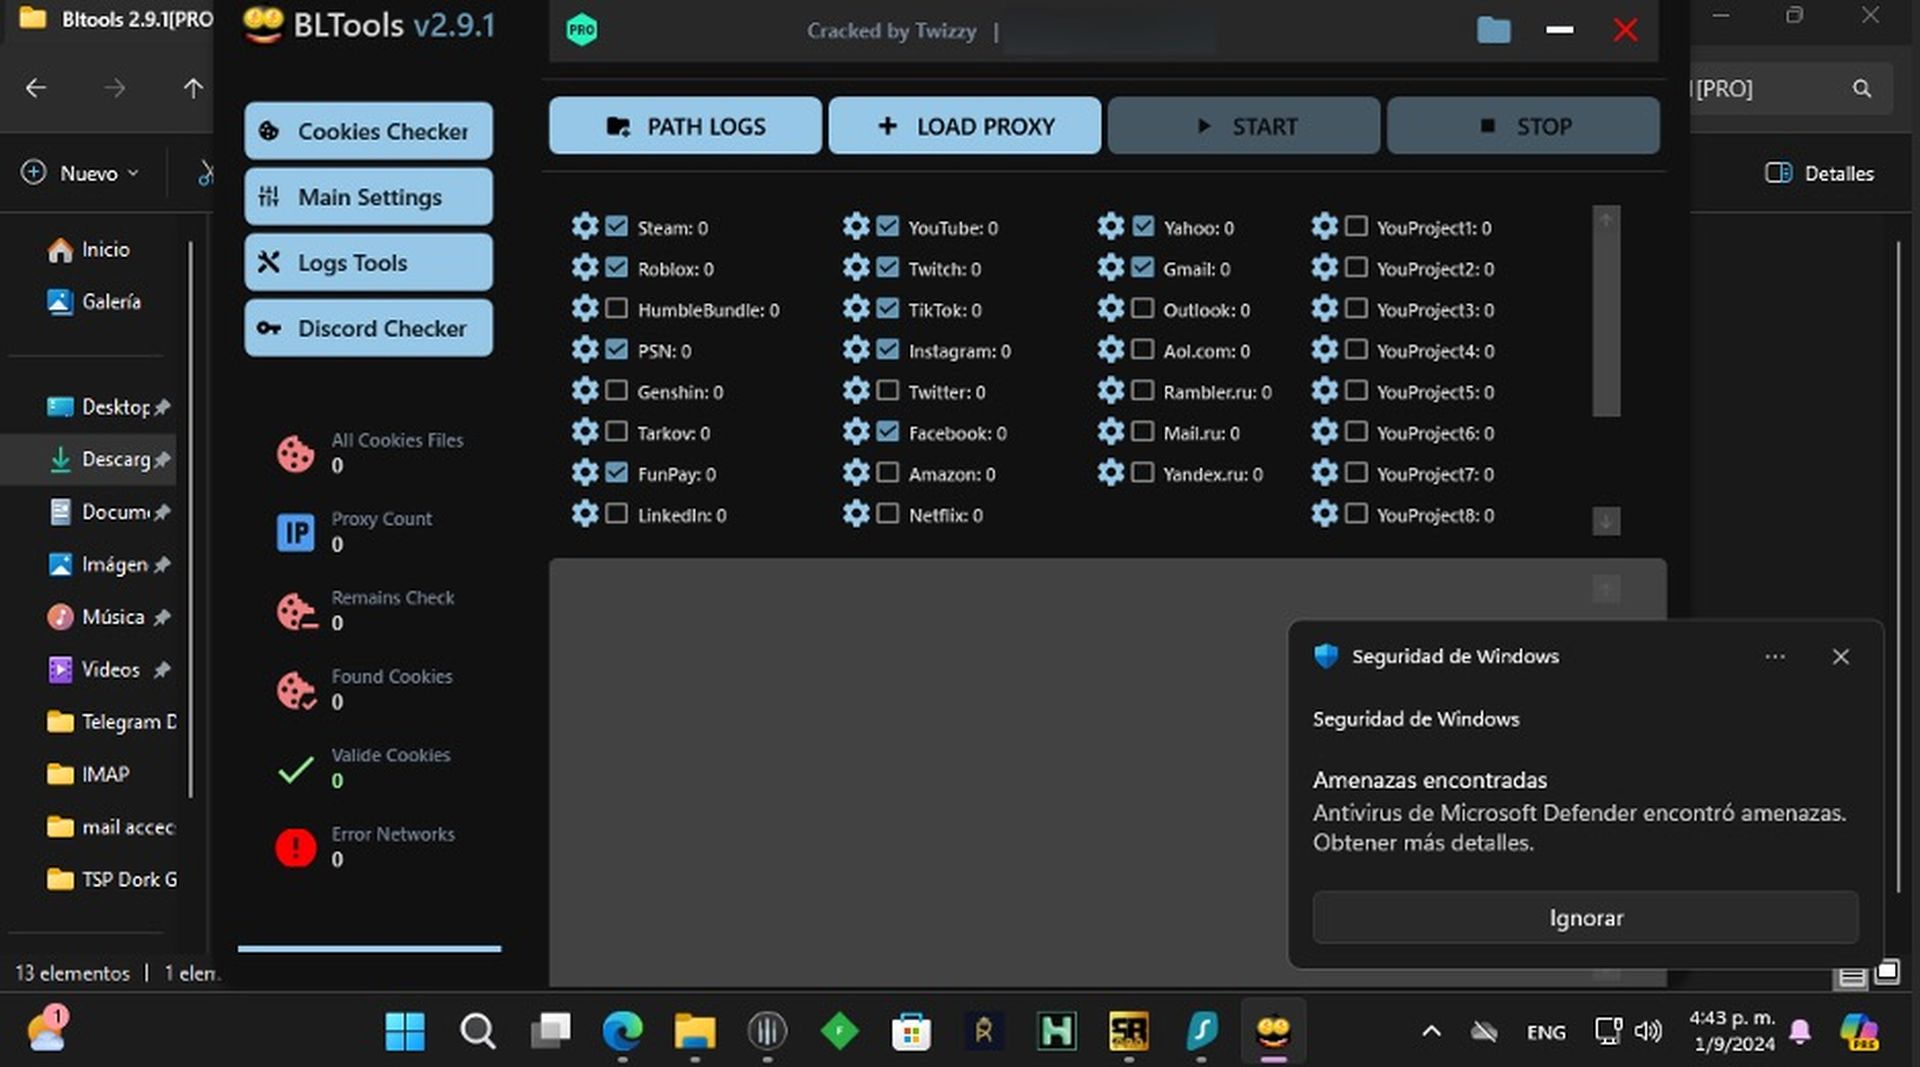Enable the HumbleBundle checkbox
The width and height of the screenshot is (1920, 1067).
(617, 309)
